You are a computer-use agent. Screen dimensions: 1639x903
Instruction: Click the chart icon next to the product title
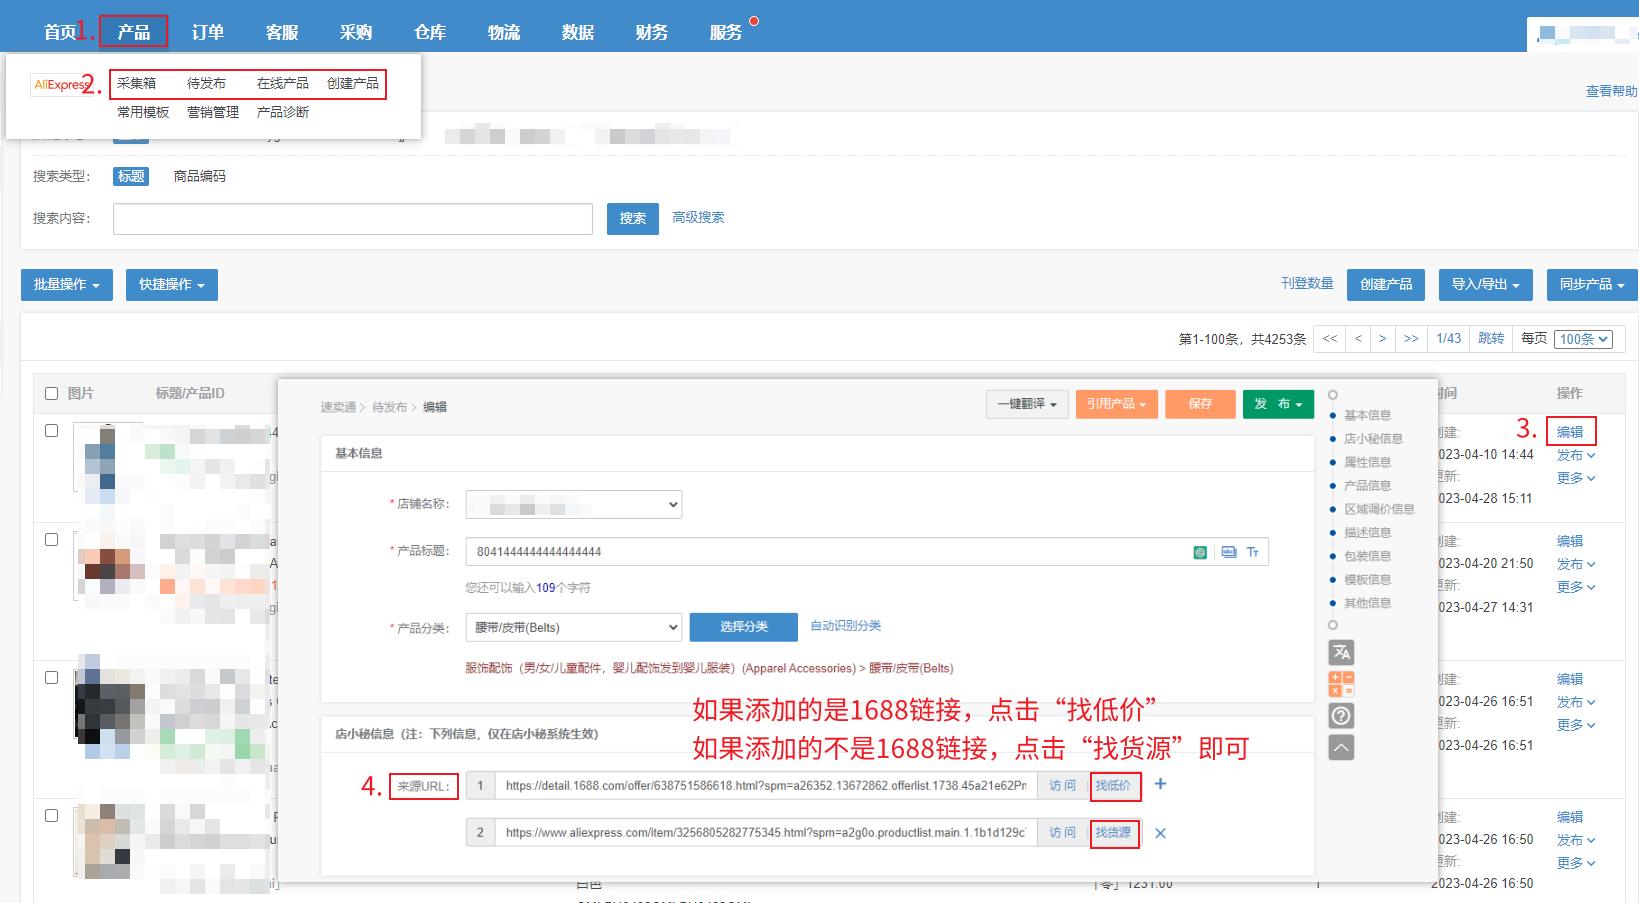tap(1230, 551)
